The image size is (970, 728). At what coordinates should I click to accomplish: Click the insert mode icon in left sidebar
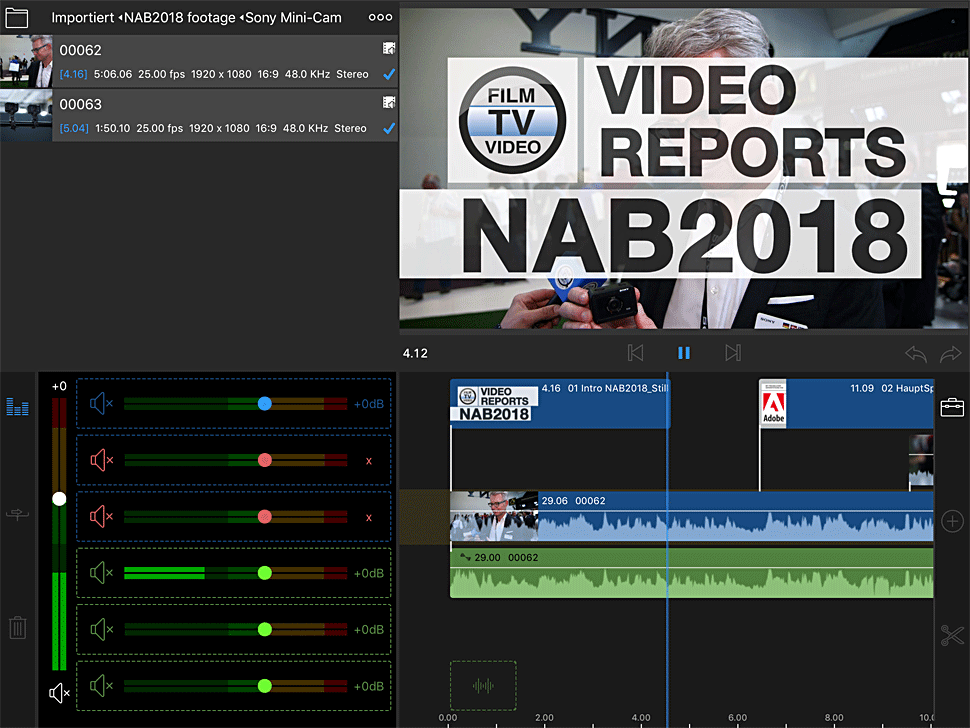[17, 514]
